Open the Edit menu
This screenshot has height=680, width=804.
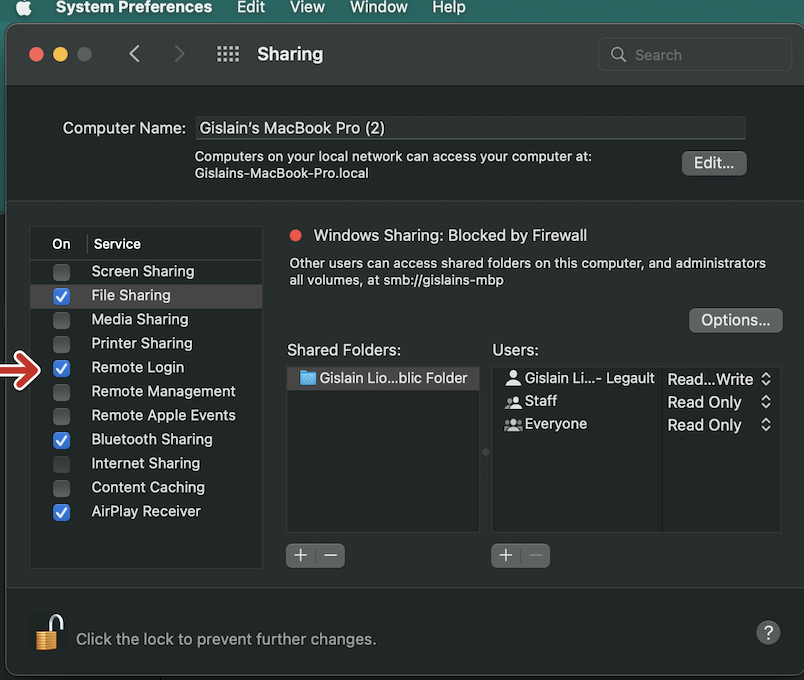point(251,7)
